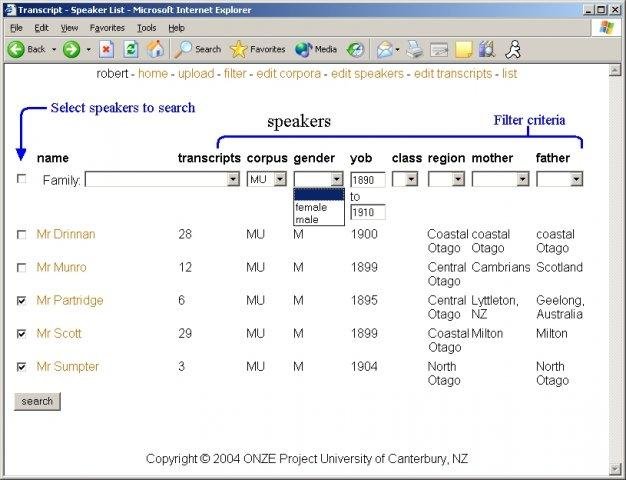Open the Mr Partridge speaker link

point(70,300)
